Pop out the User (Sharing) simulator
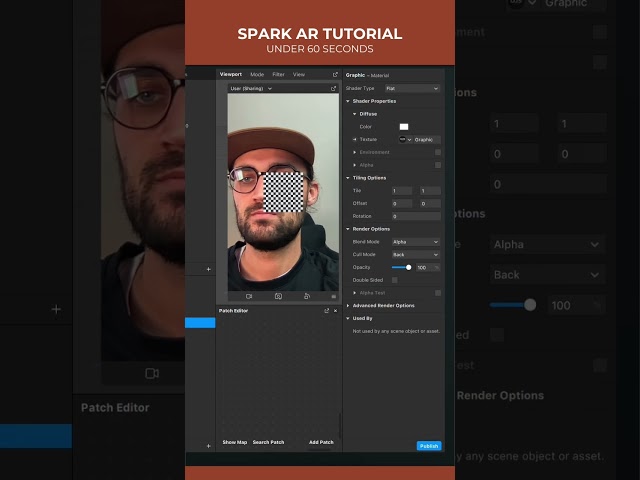 333,88
